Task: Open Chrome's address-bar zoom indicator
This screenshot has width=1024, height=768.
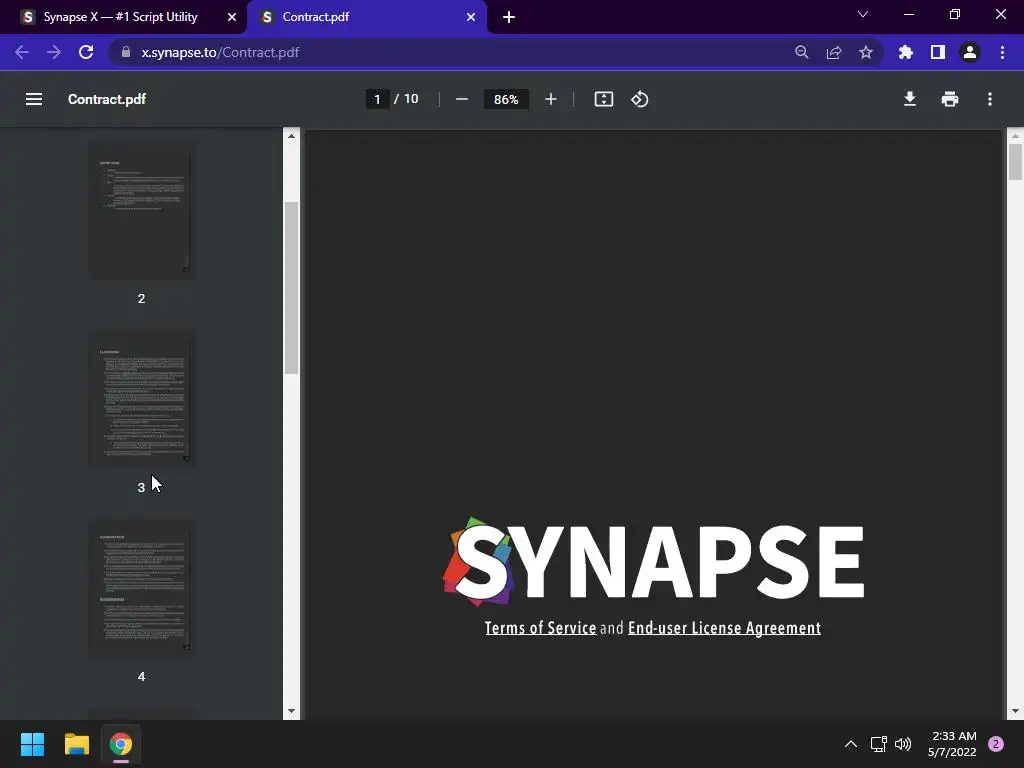Action: click(x=801, y=52)
